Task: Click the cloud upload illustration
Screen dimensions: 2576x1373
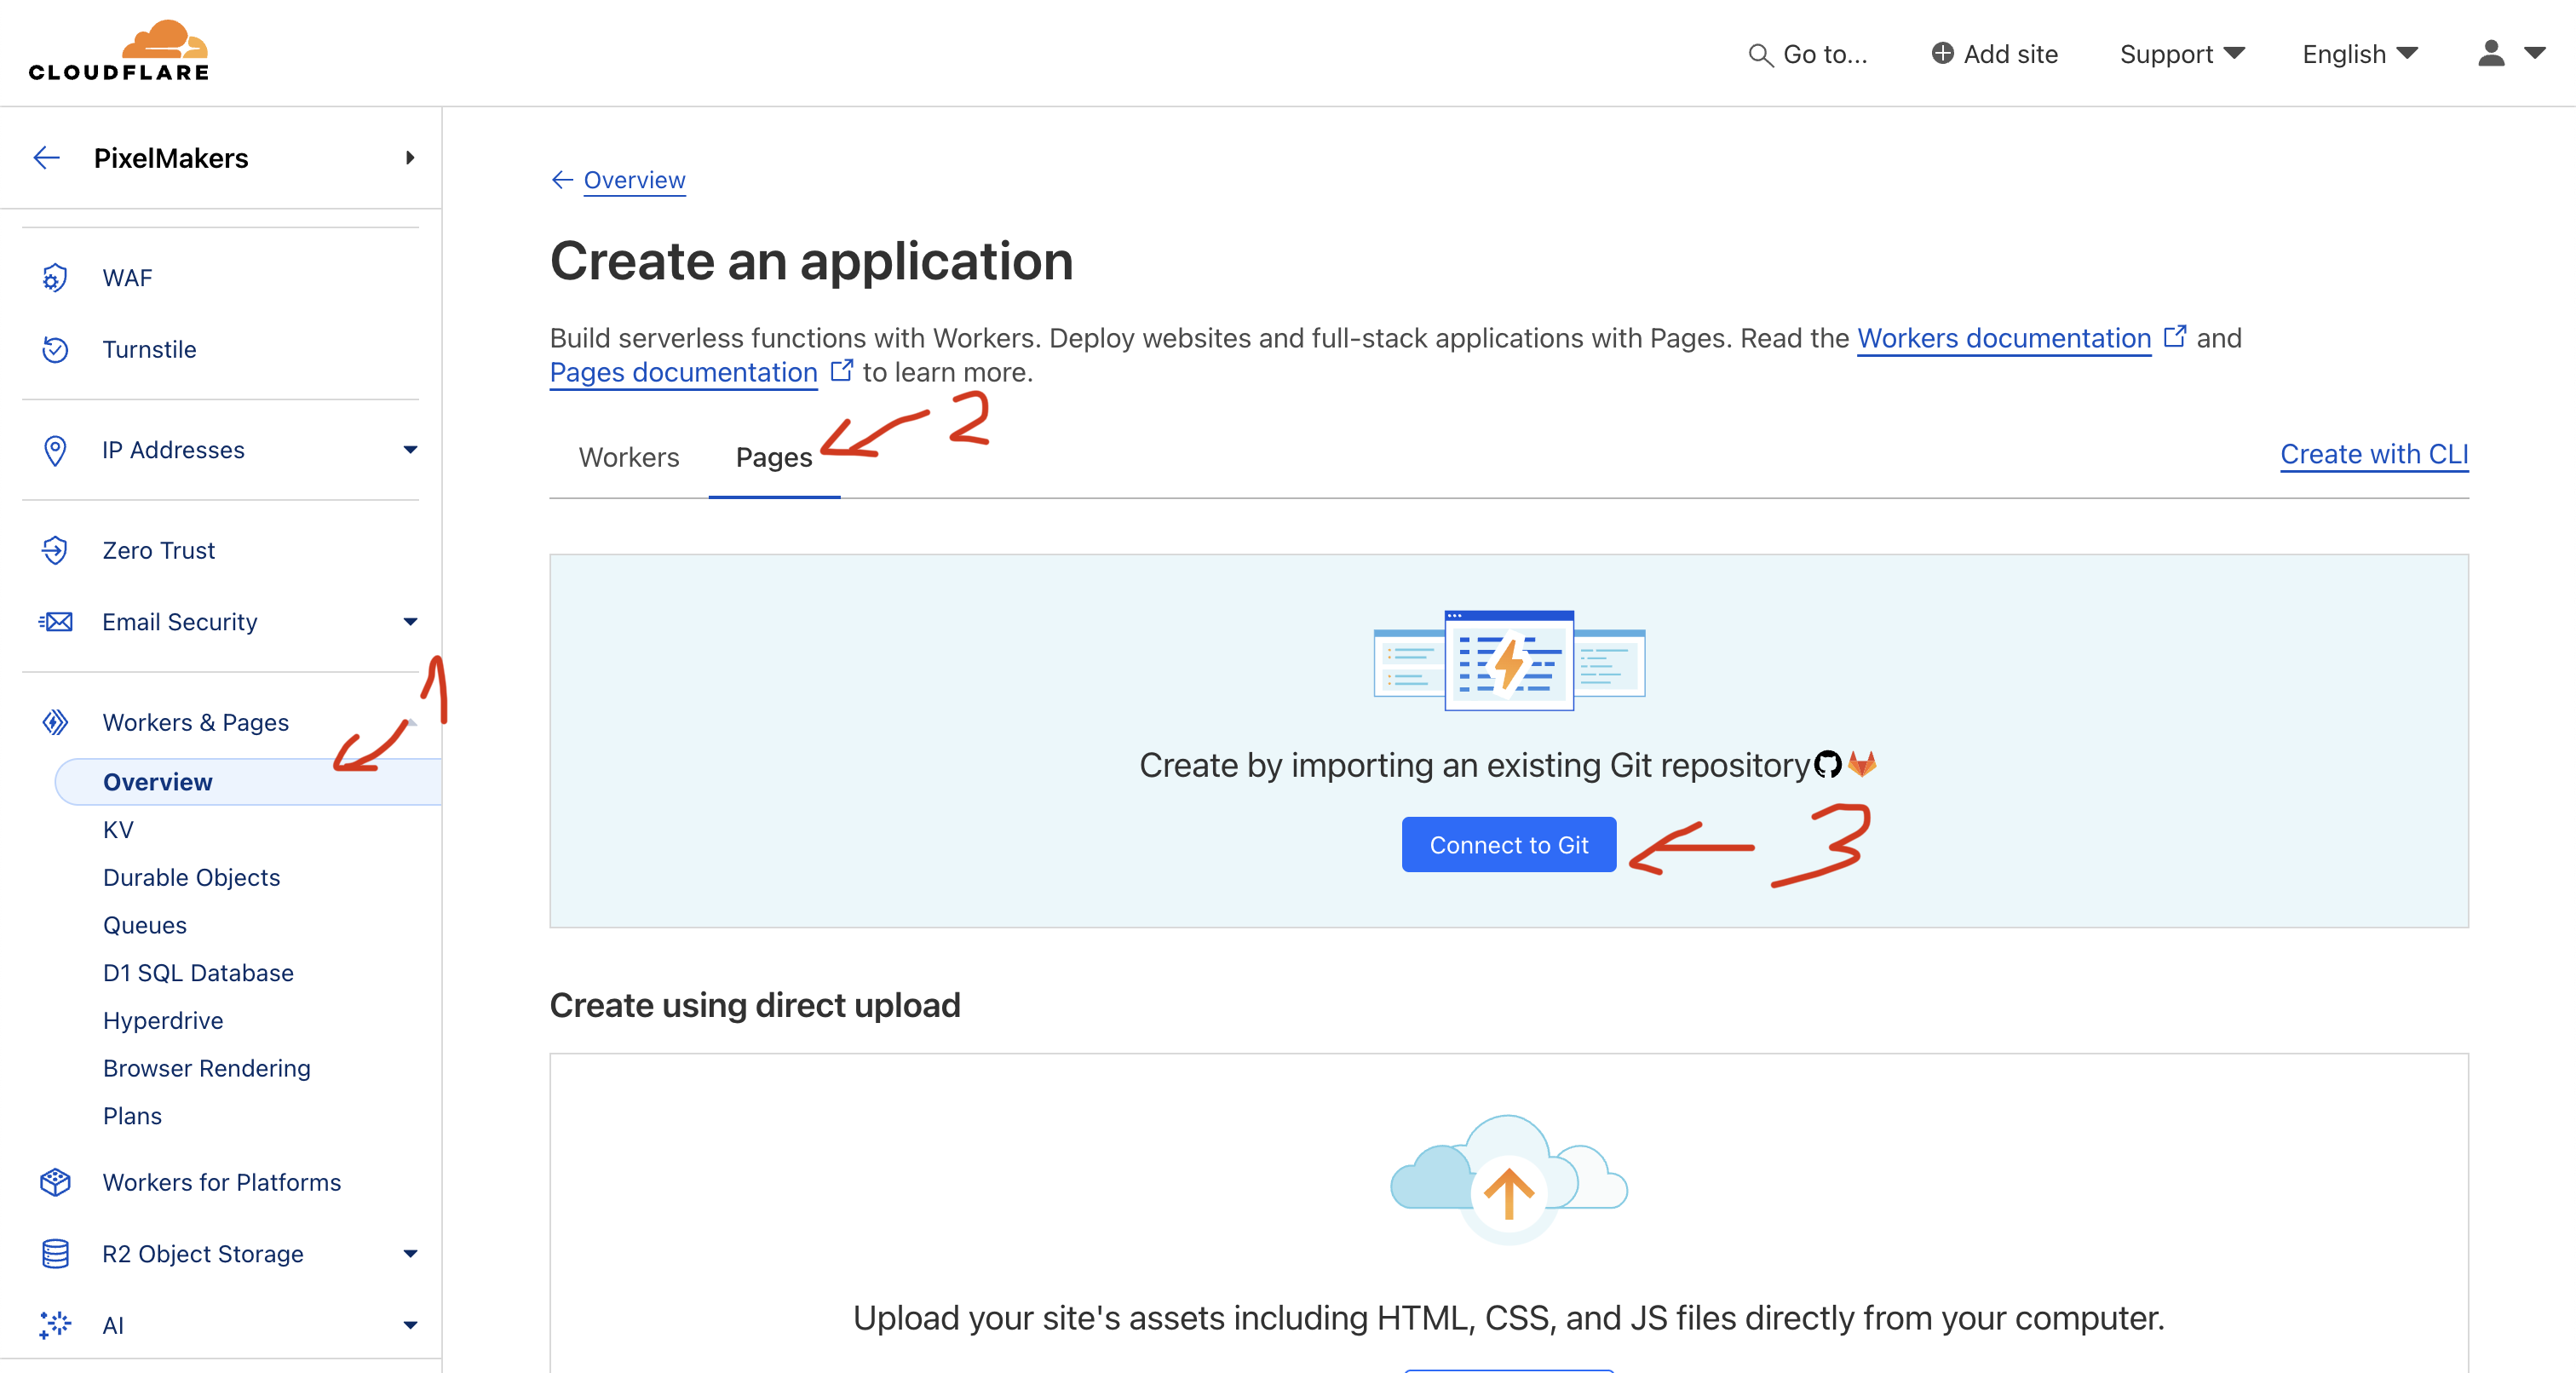Action: tap(1509, 1178)
